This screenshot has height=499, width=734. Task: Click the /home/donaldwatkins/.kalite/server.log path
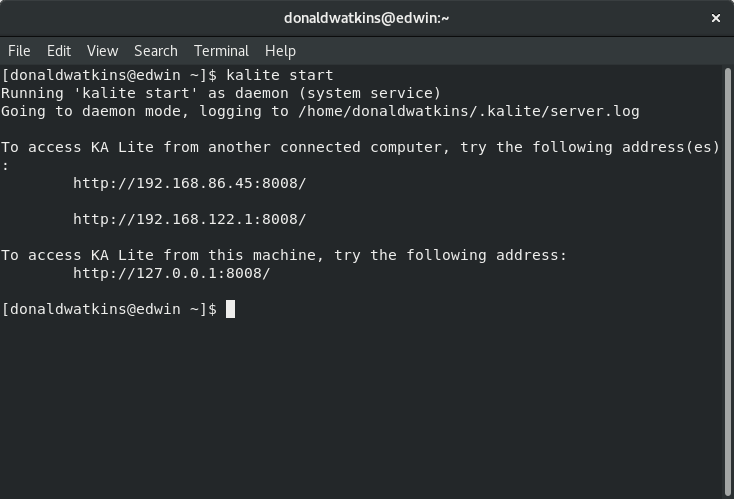[x=468, y=111]
